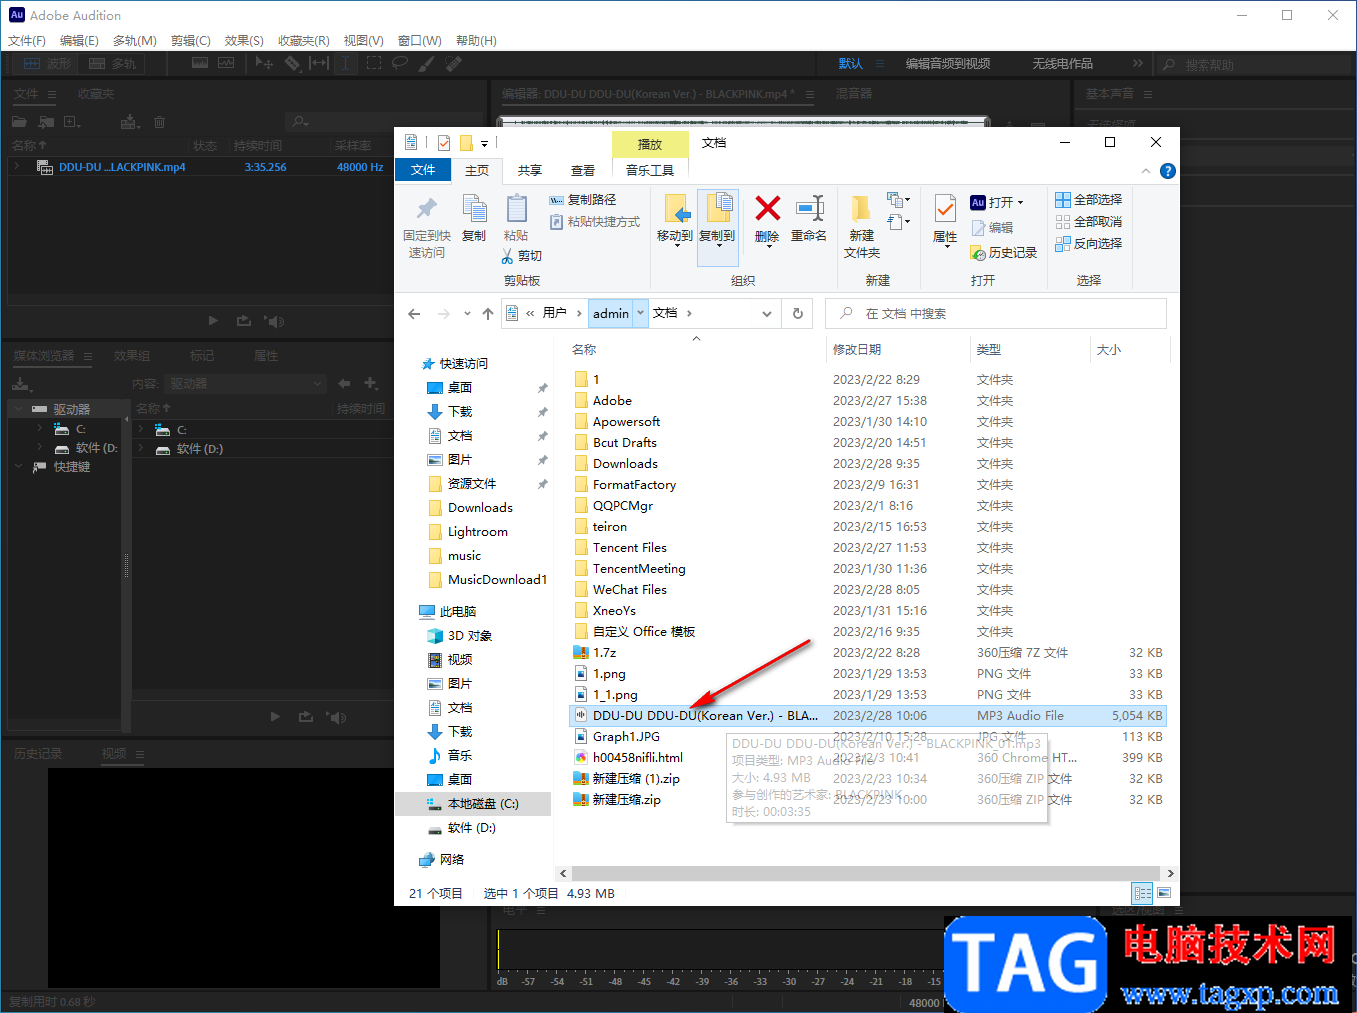
Task: Click Copy Path in Explorer ribbon
Action: click(x=583, y=199)
